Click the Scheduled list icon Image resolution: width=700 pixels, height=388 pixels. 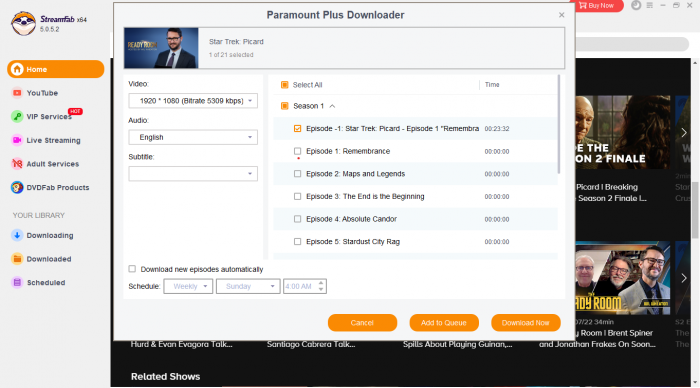tap(17, 283)
